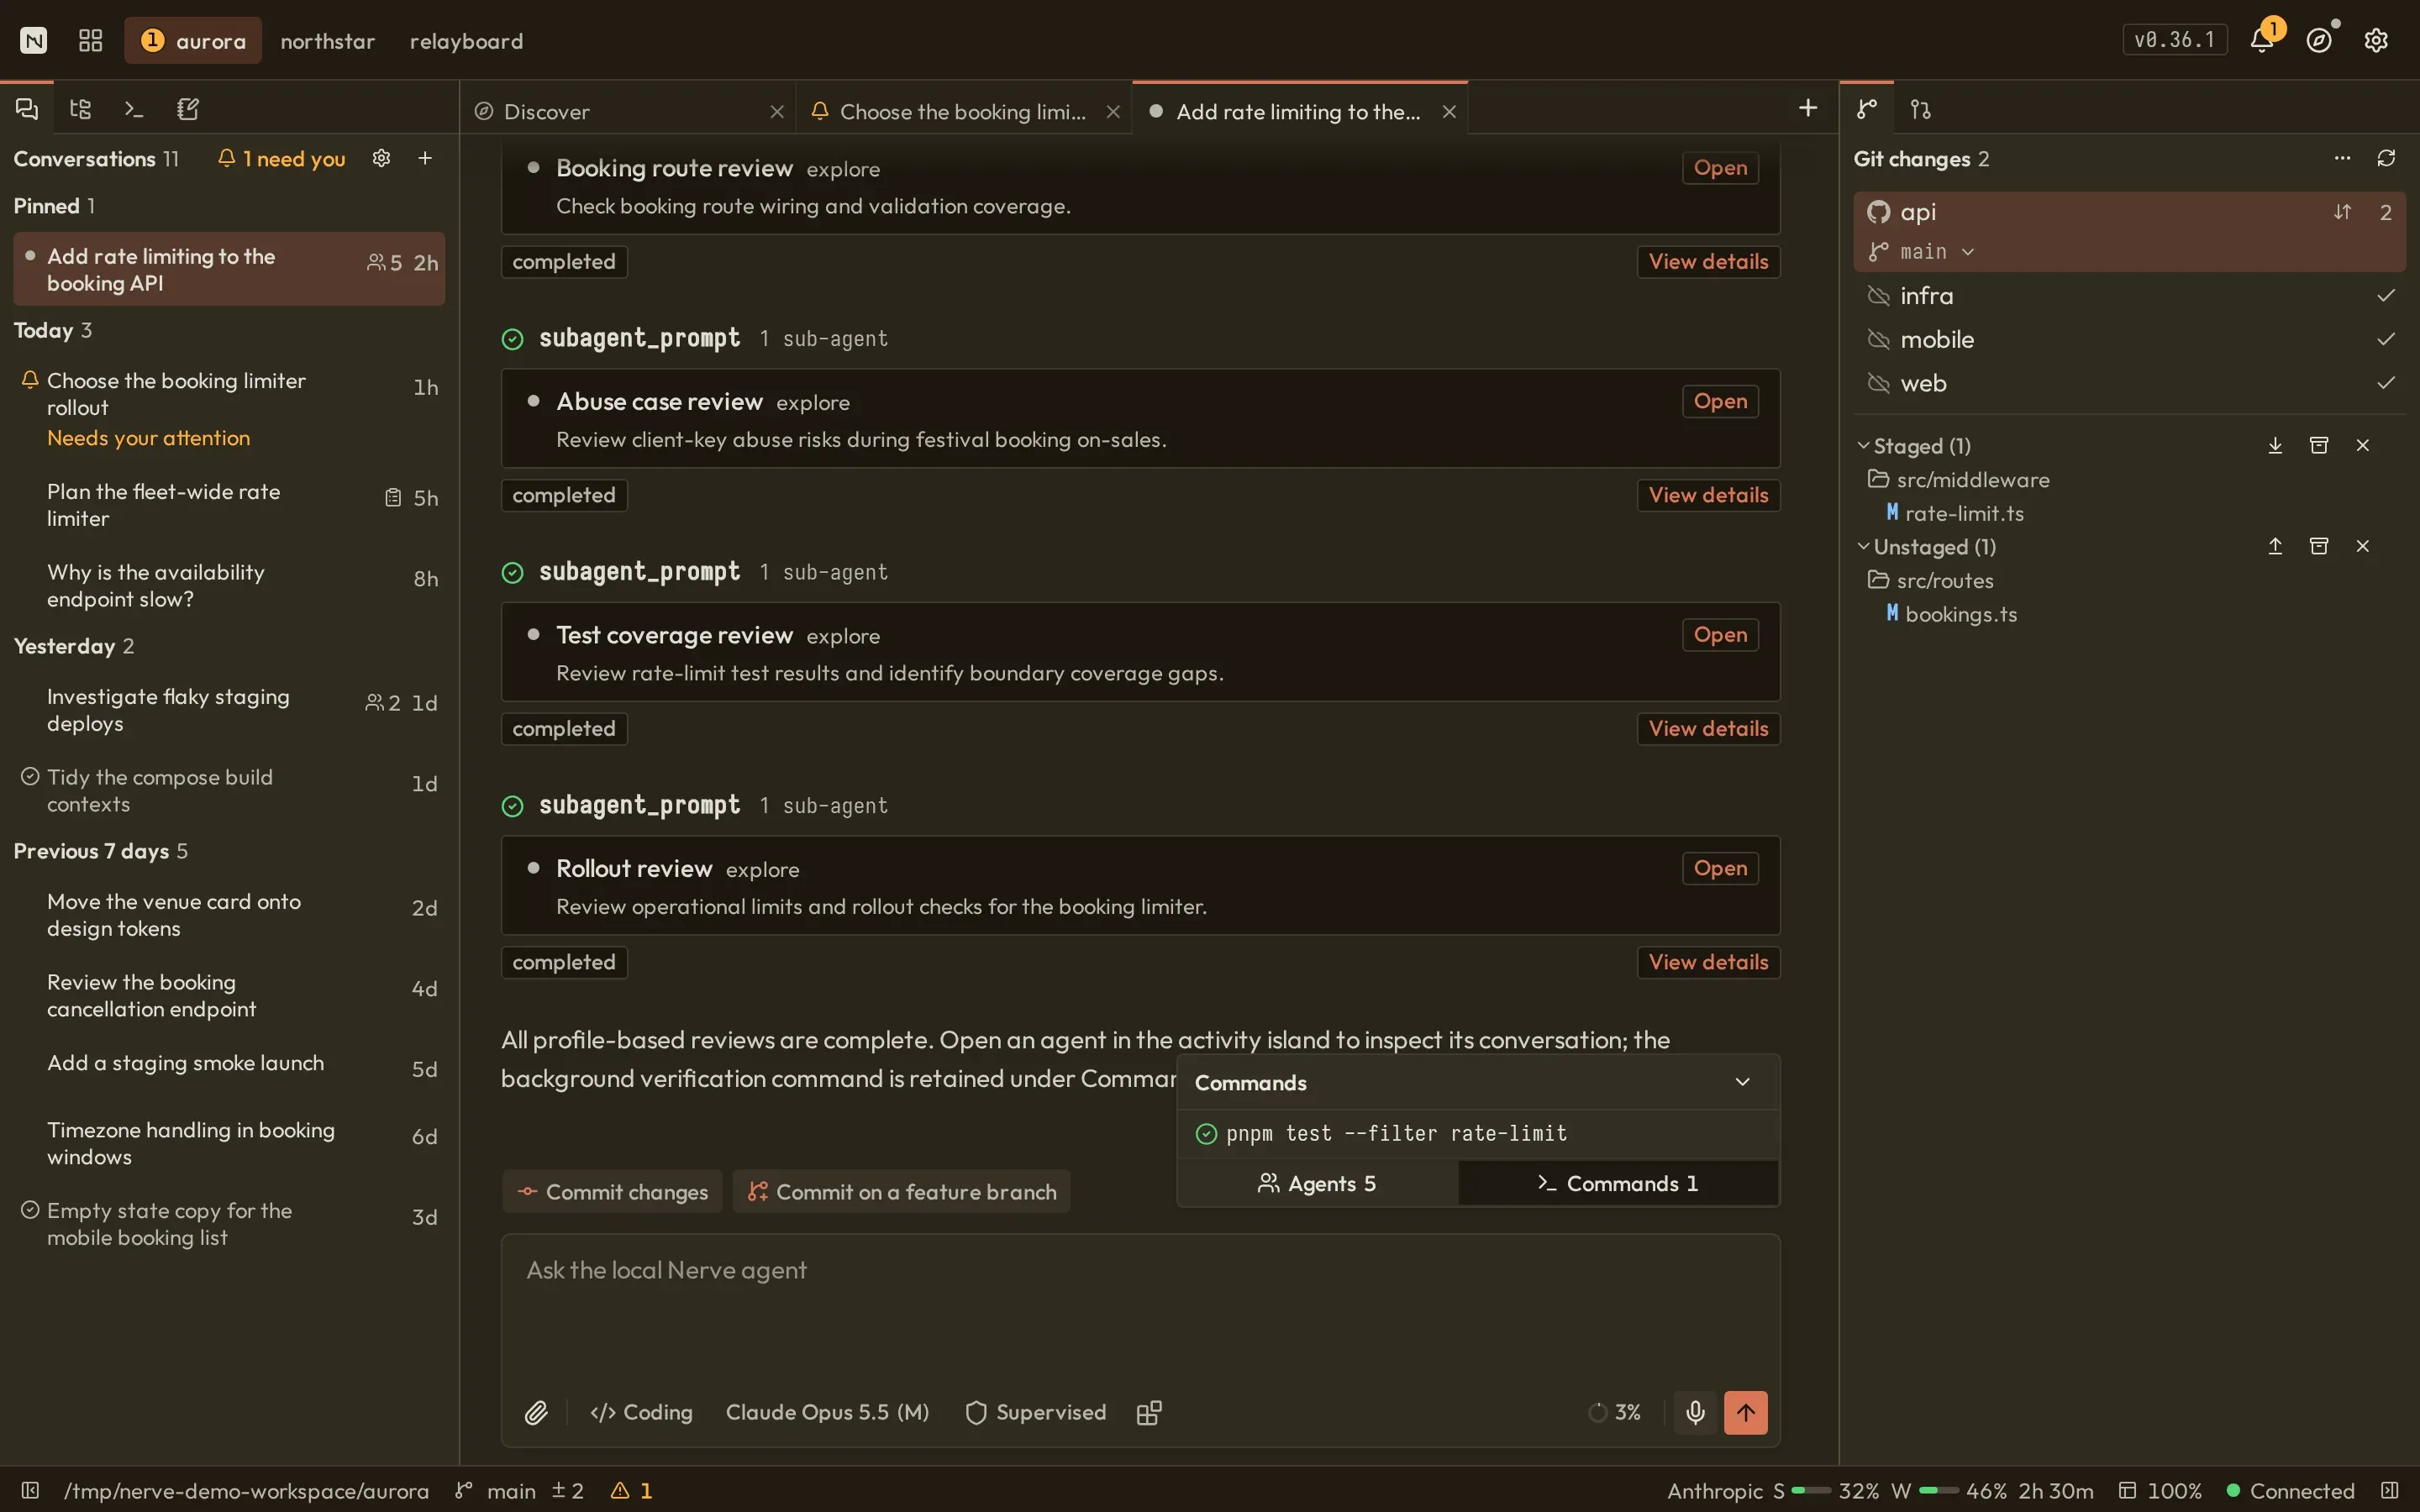Collapse the Unstaged (1) section
Image resolution: width=2420 pixels, height=1512 pixels.
(x=1863, y=547)
